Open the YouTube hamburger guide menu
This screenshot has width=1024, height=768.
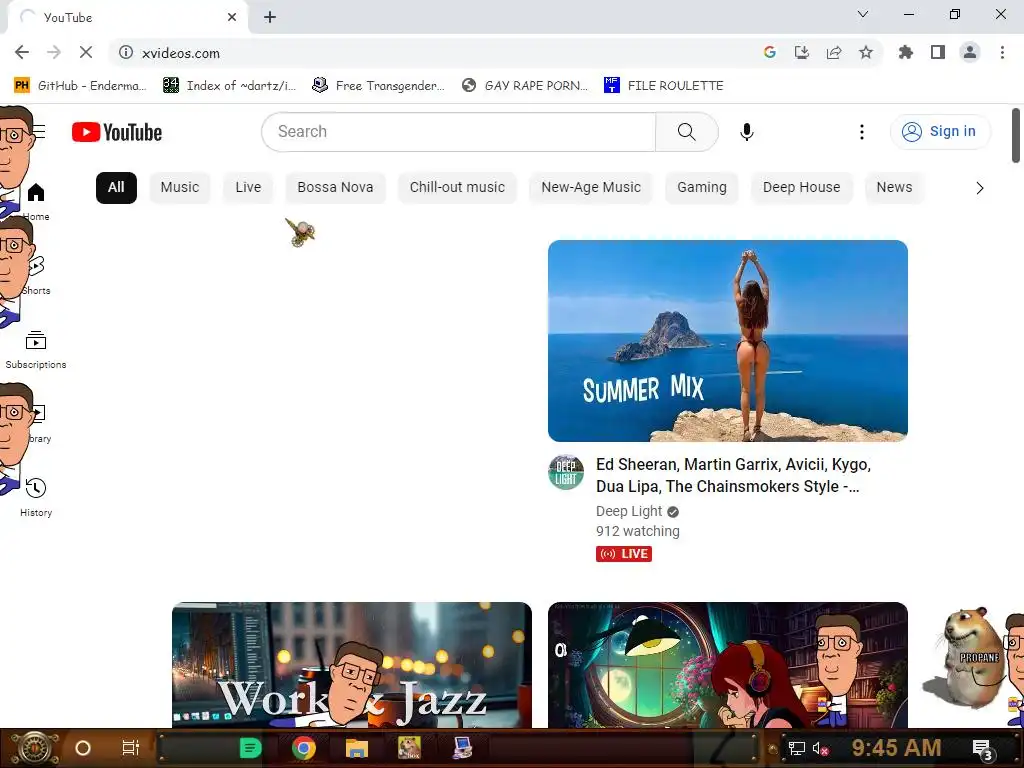point(39,131)
